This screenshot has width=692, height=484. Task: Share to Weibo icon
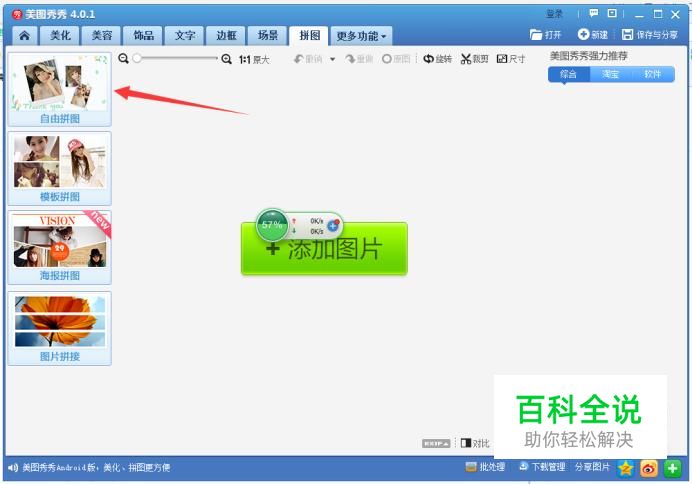click(649, 468)
